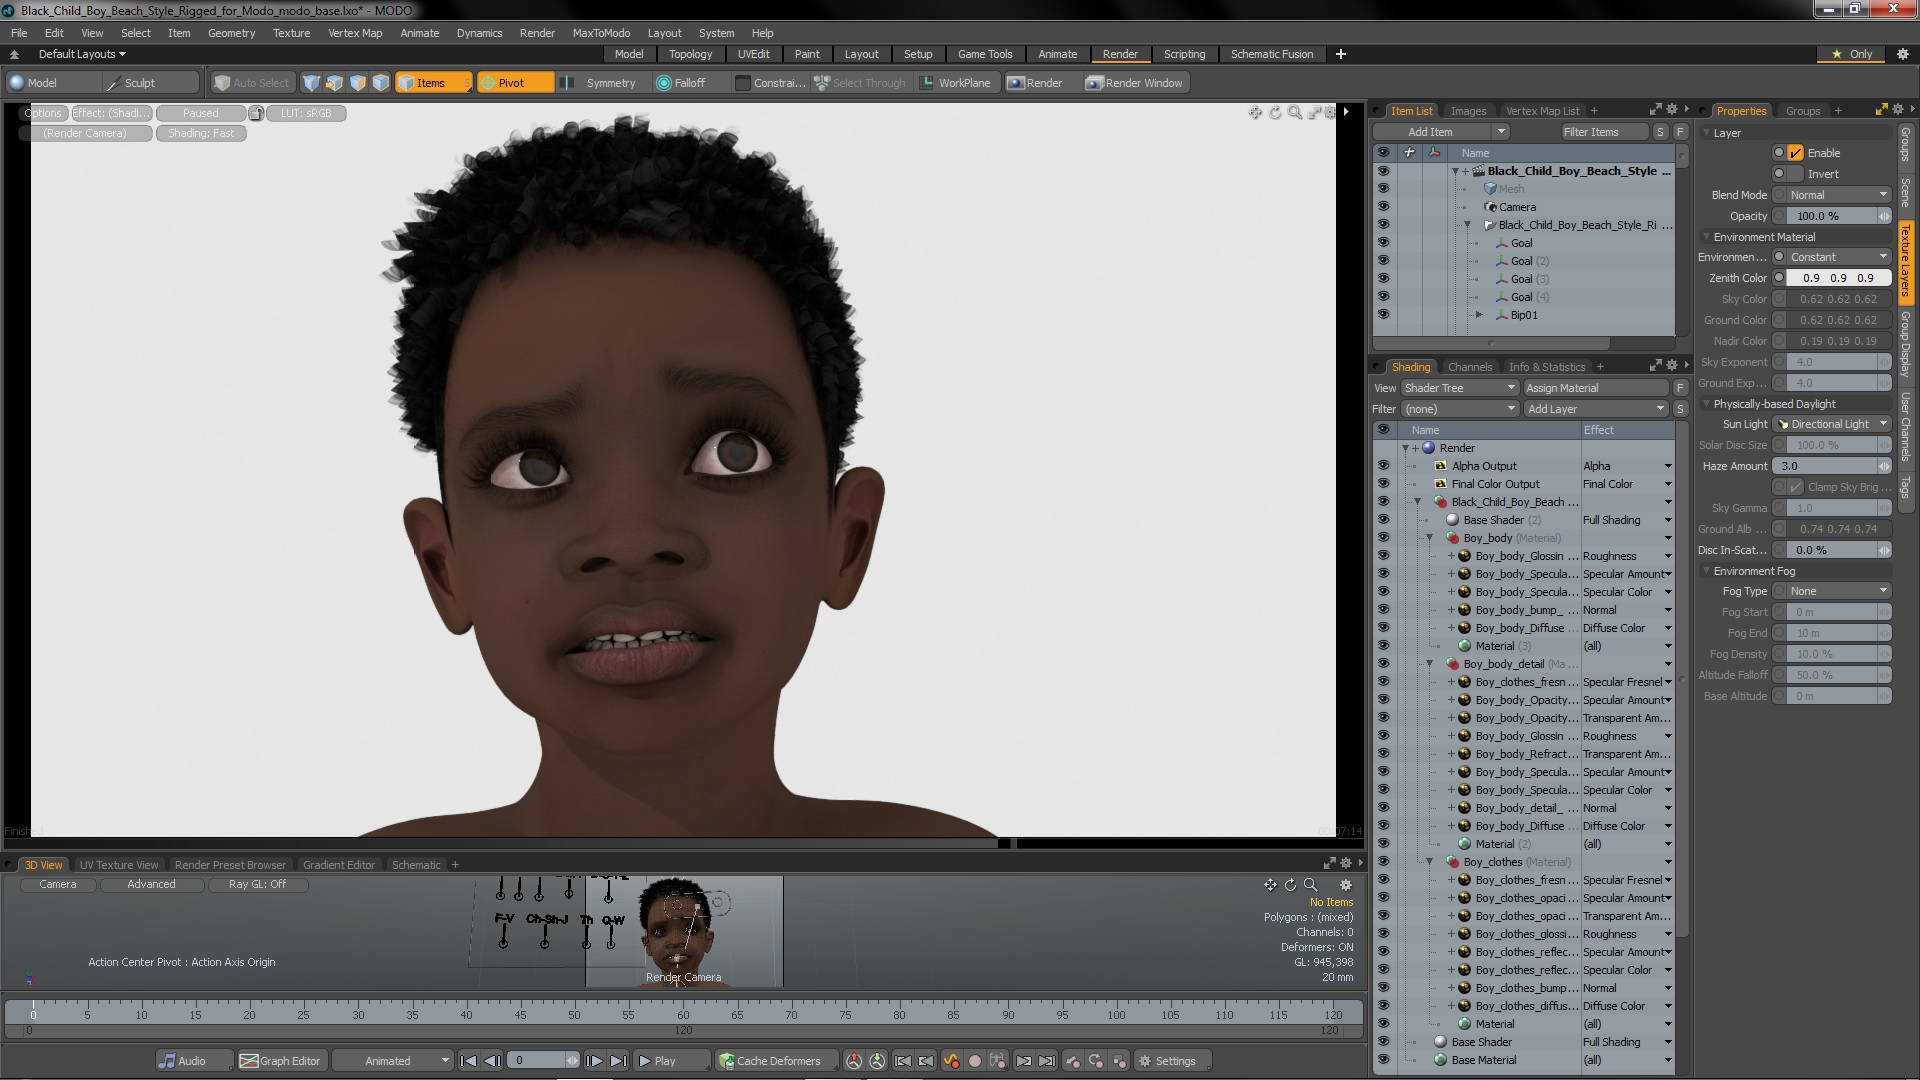Screen dimensions: 1920x1080
Task: Collapse the Boy_clothes material group
Action: click(1430, 862)
